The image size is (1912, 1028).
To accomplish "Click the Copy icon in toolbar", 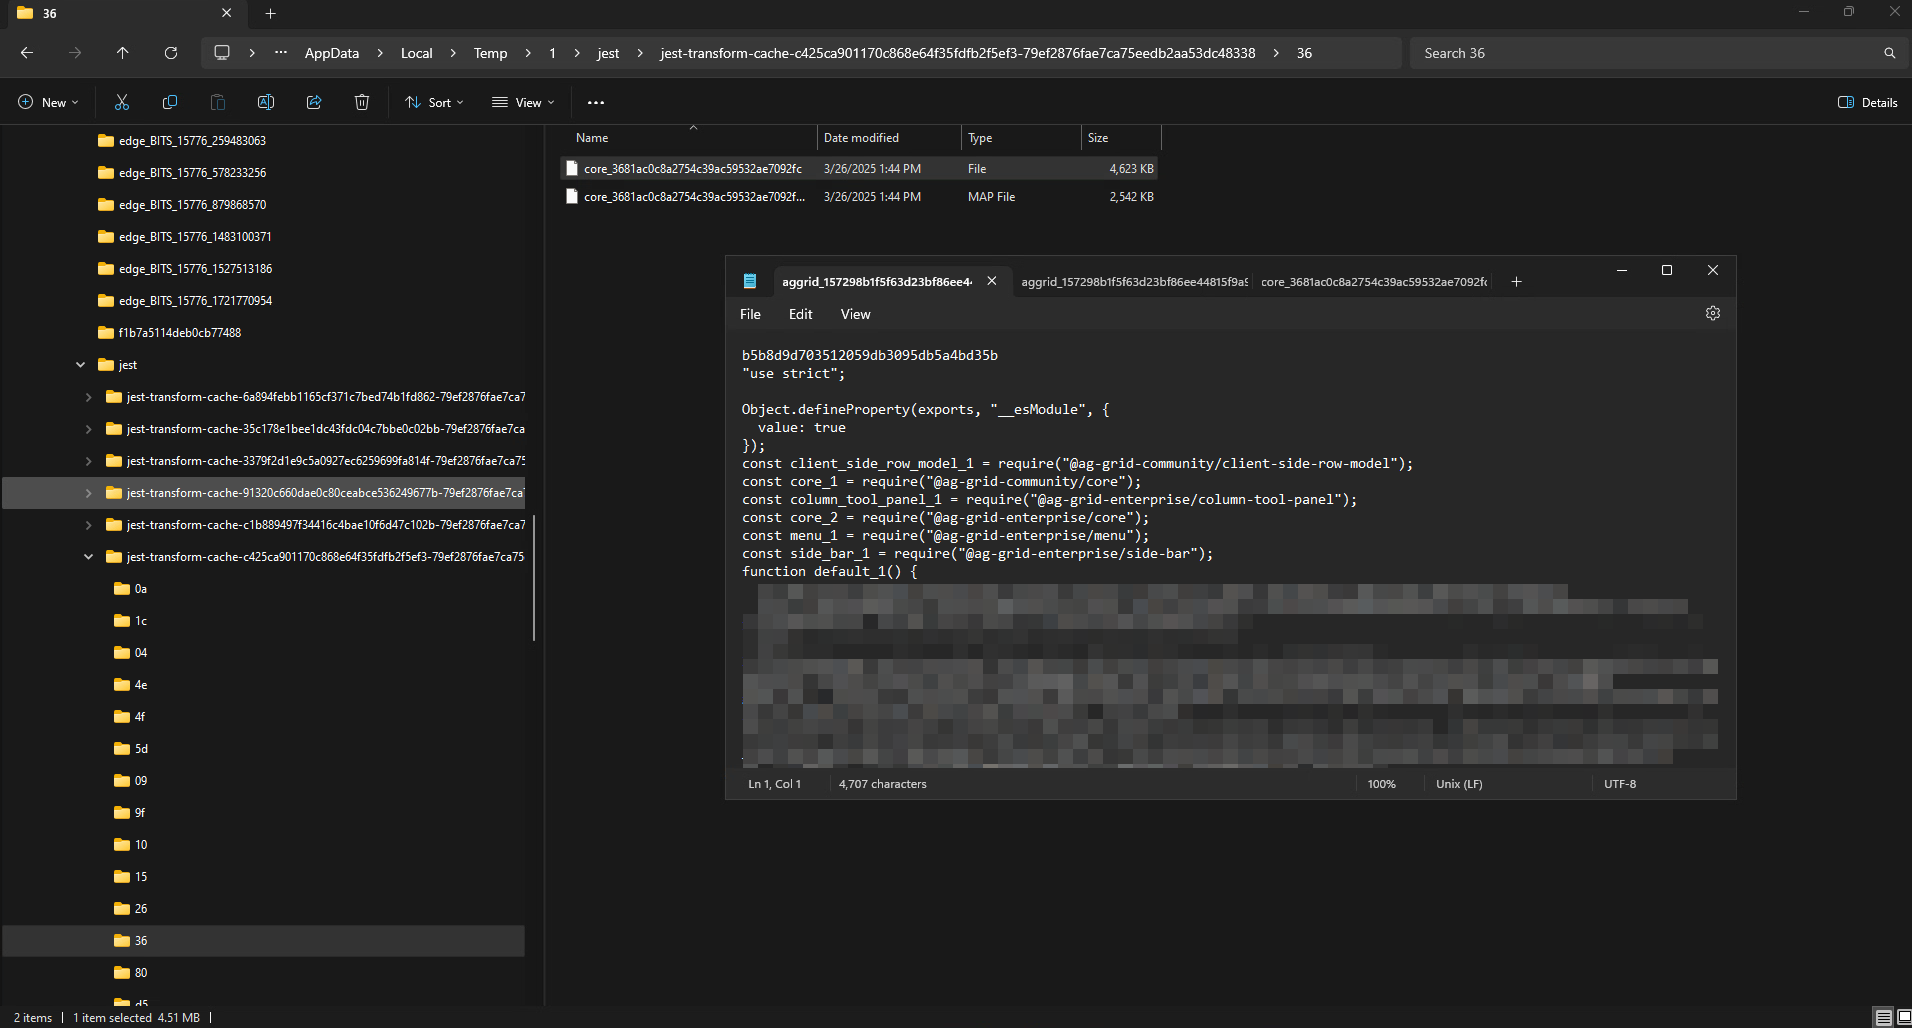I will [170, 102].
